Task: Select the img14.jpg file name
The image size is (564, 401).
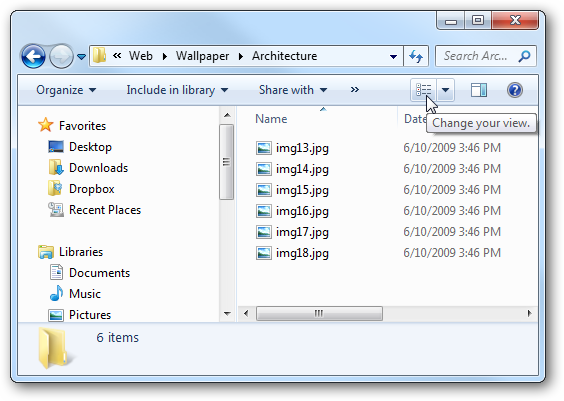Action: pyautogui.click(x=302, y=169)
